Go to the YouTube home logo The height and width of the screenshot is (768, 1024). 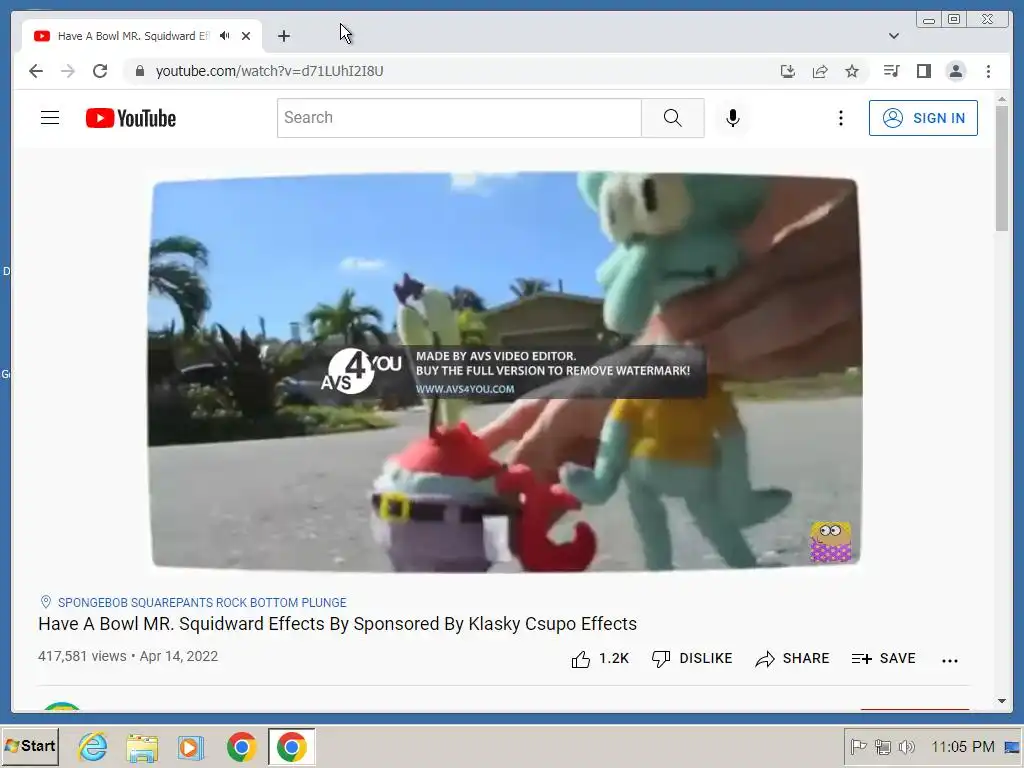pyautogui.click(x=131, y=118)
